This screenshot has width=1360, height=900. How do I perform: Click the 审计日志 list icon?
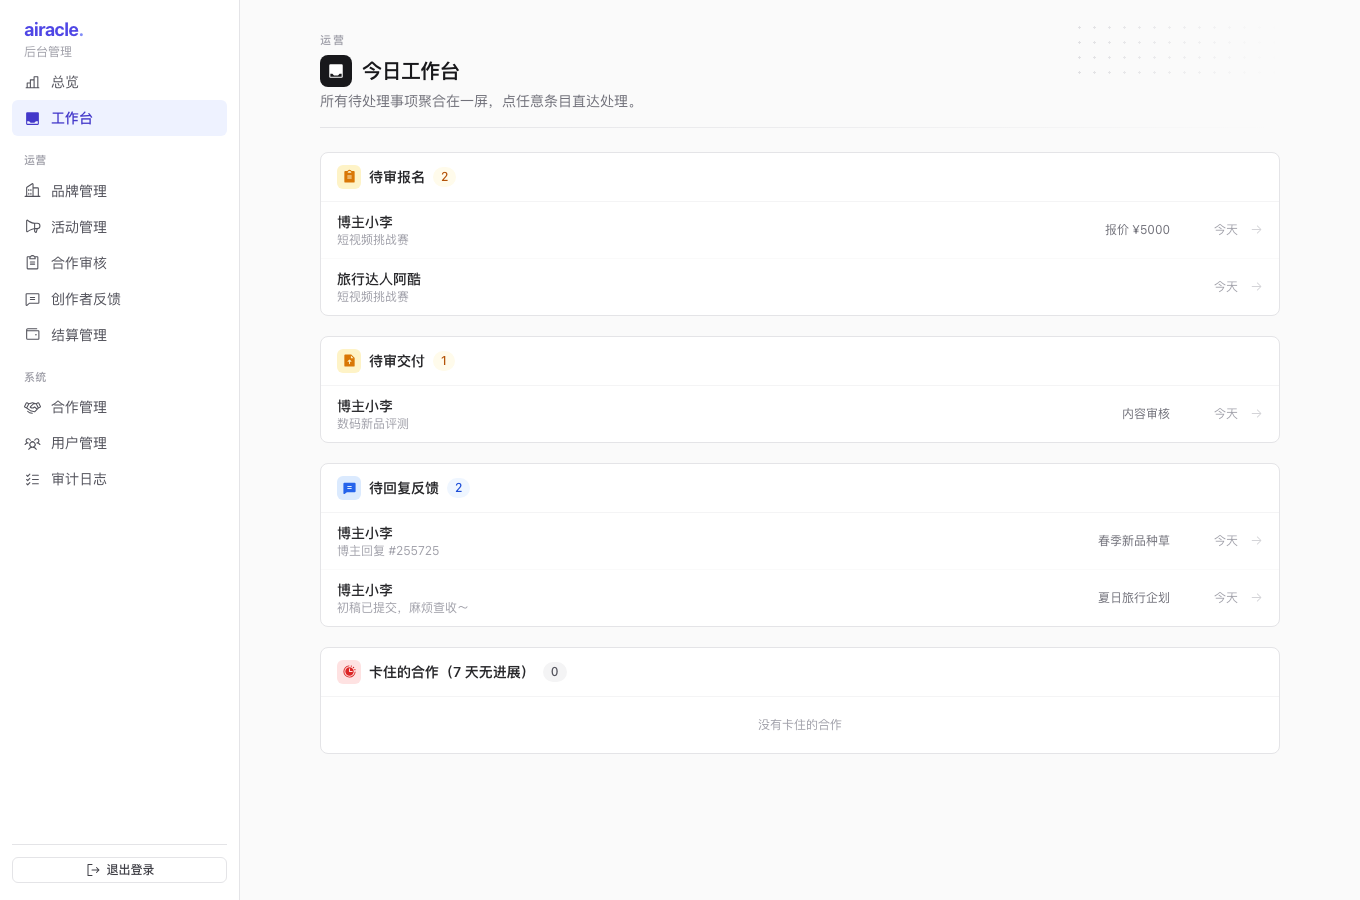(32, 479)
